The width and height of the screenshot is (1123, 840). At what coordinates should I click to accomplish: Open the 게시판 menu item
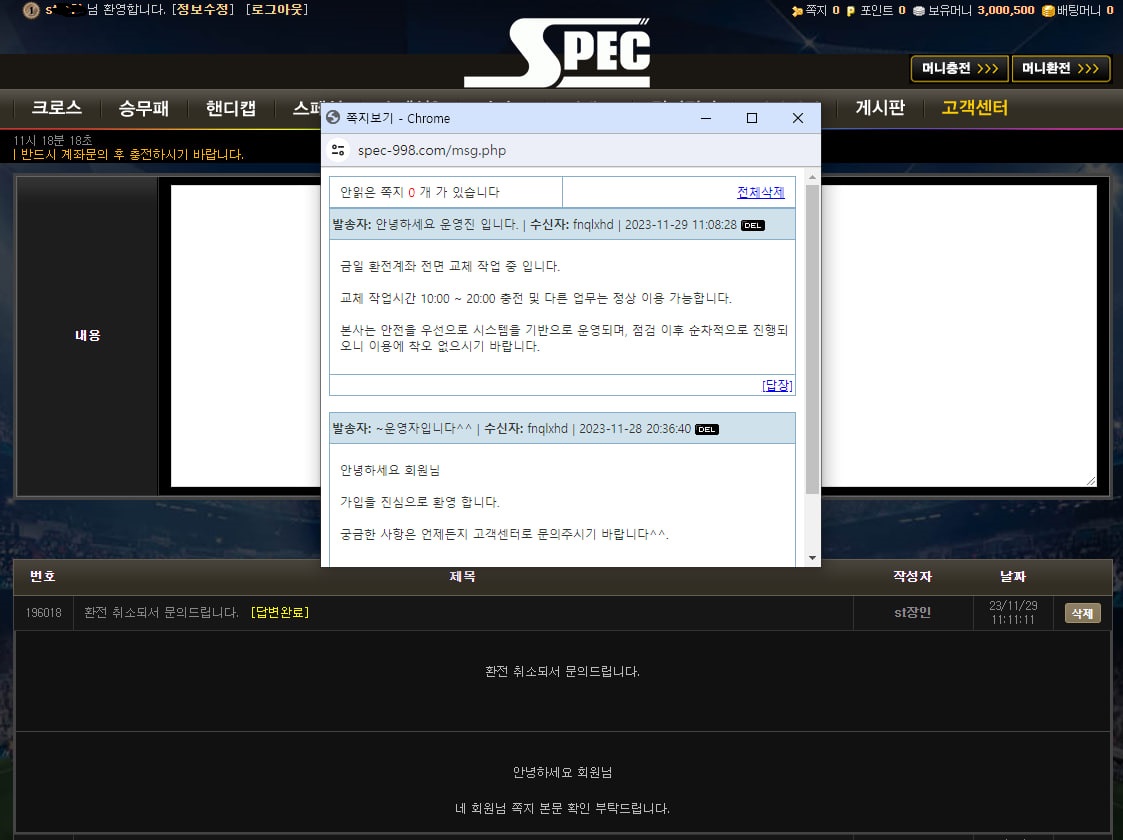(x=878, y=110)
